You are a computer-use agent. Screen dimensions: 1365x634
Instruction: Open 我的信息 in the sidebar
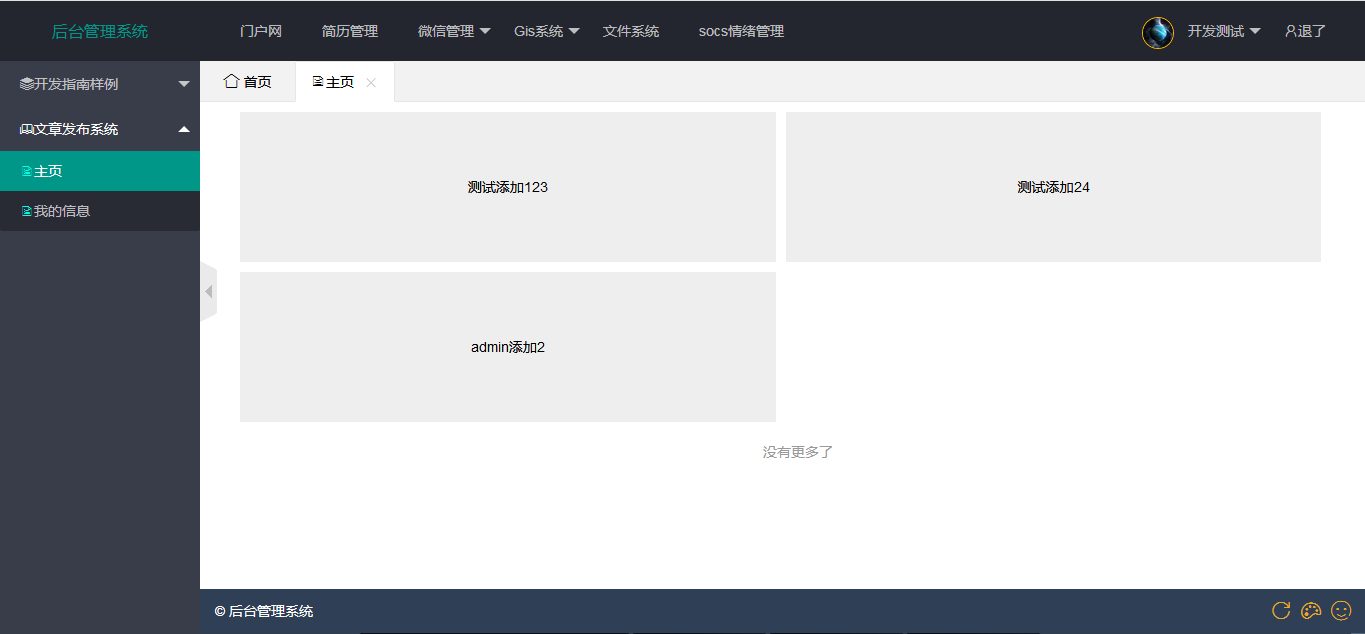[x=100, y=211]
